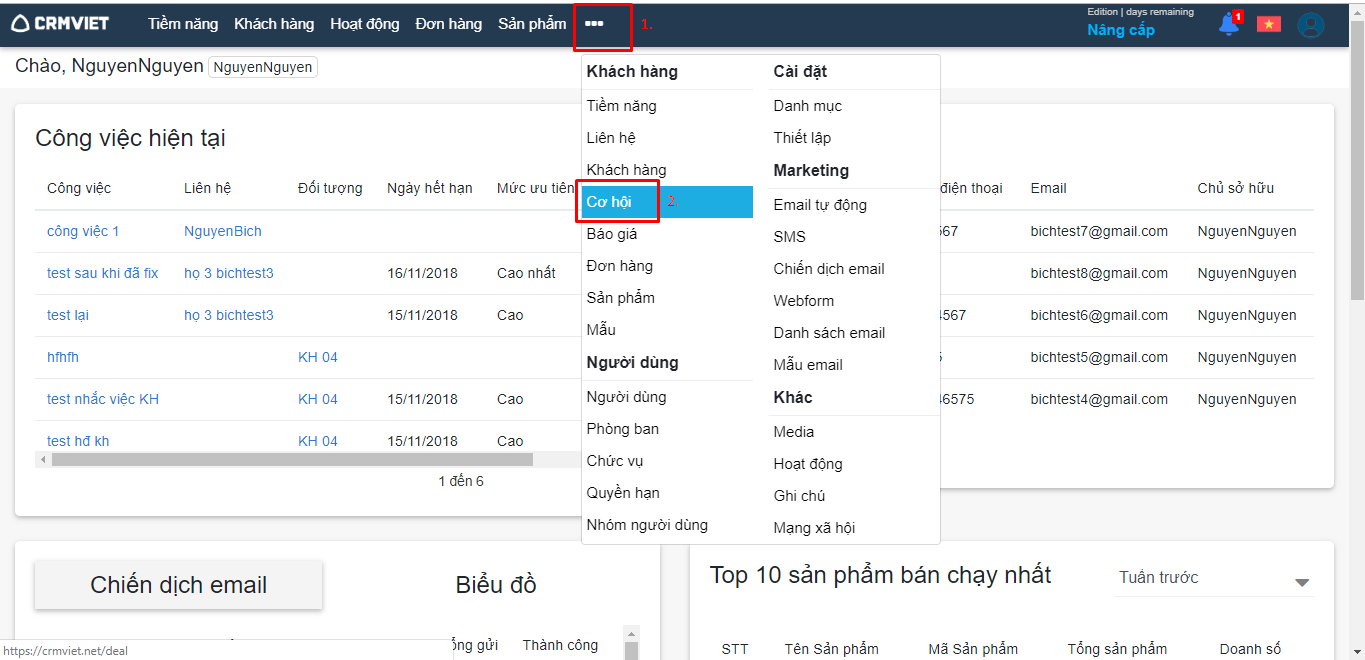
Task: Open contact link NguyenBich
Action: 222,231
